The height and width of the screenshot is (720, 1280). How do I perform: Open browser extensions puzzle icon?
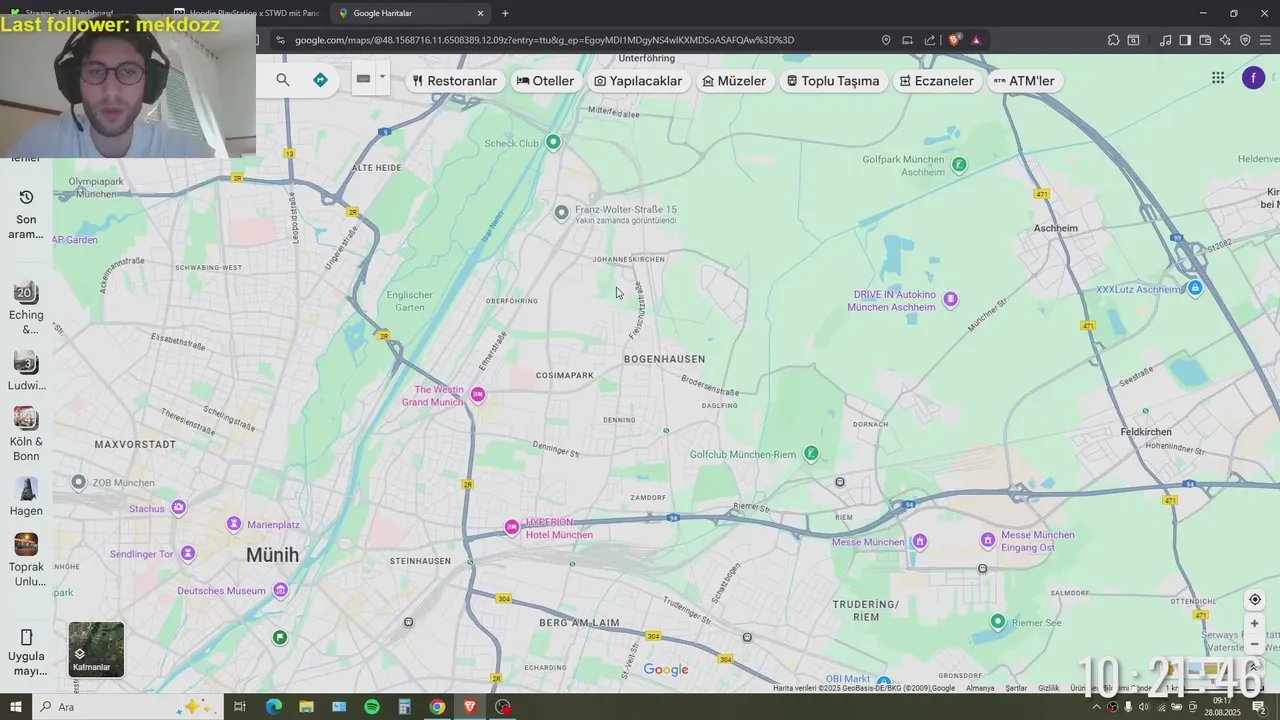click(x=1113, y=40)
